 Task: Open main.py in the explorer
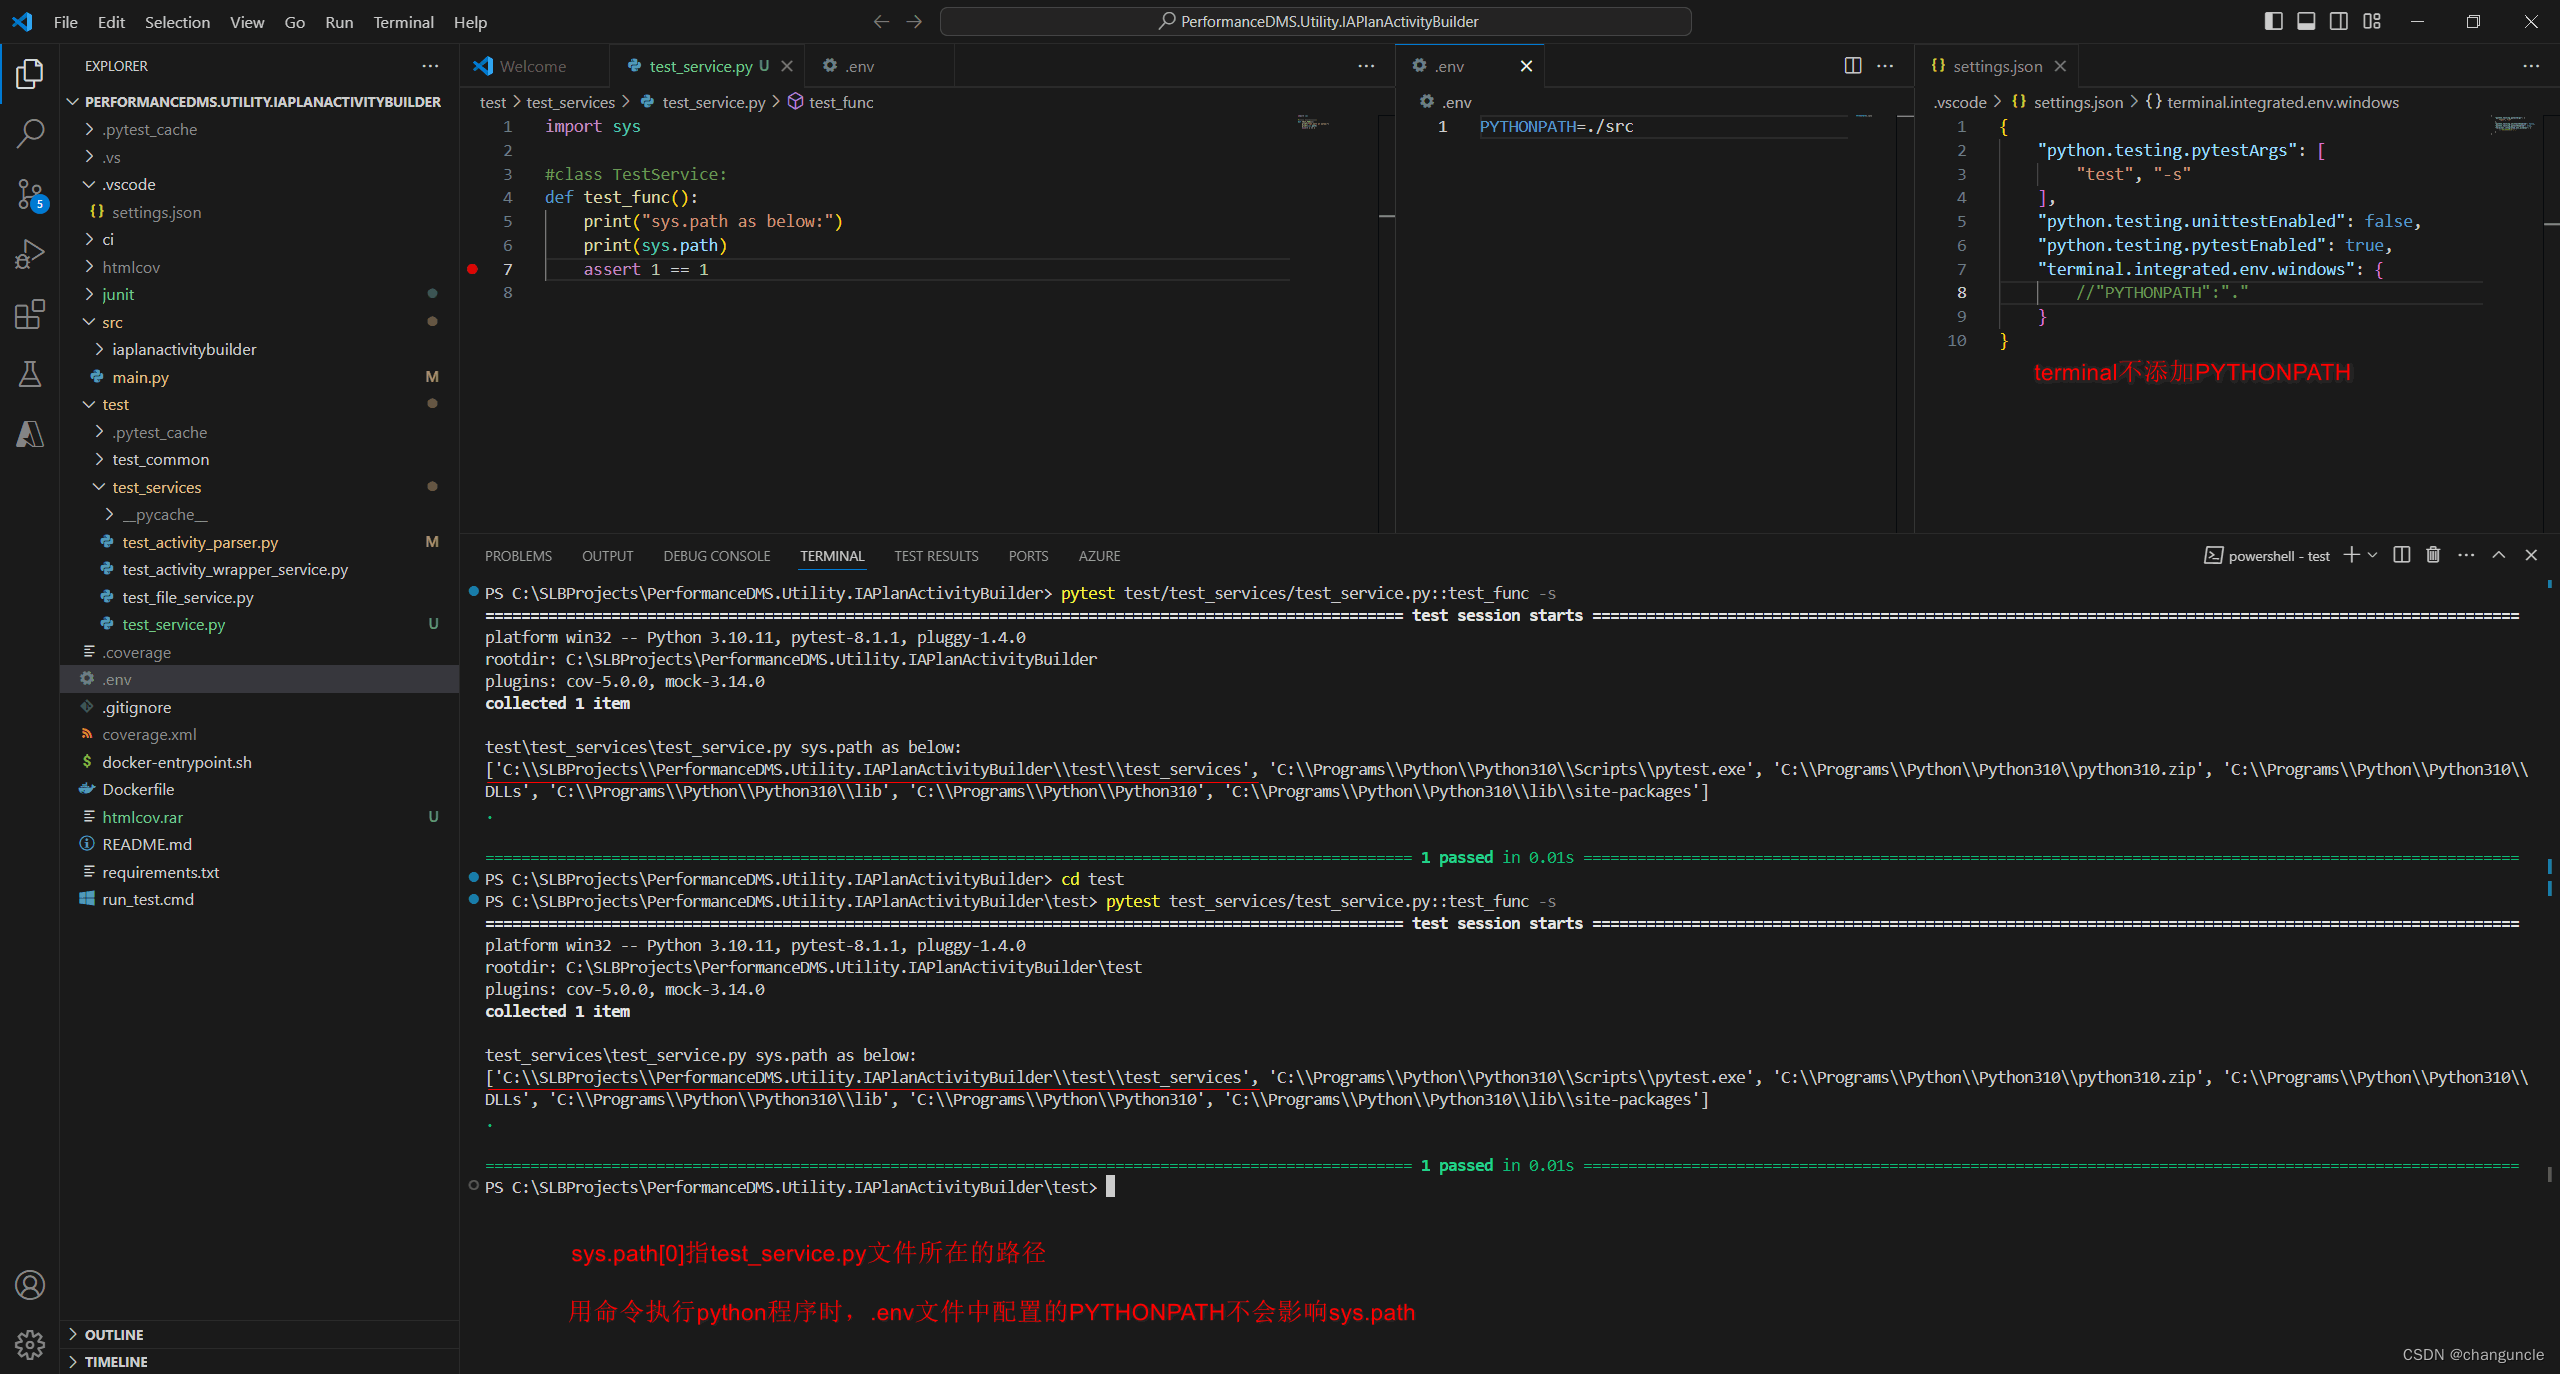point(140,377)
